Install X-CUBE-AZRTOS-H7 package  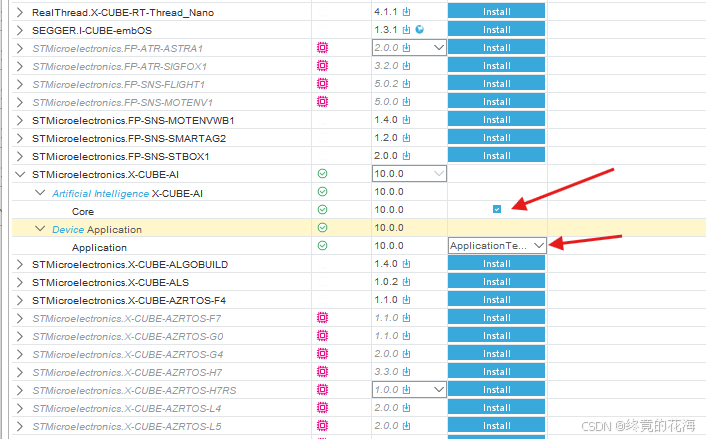point(496,371)
